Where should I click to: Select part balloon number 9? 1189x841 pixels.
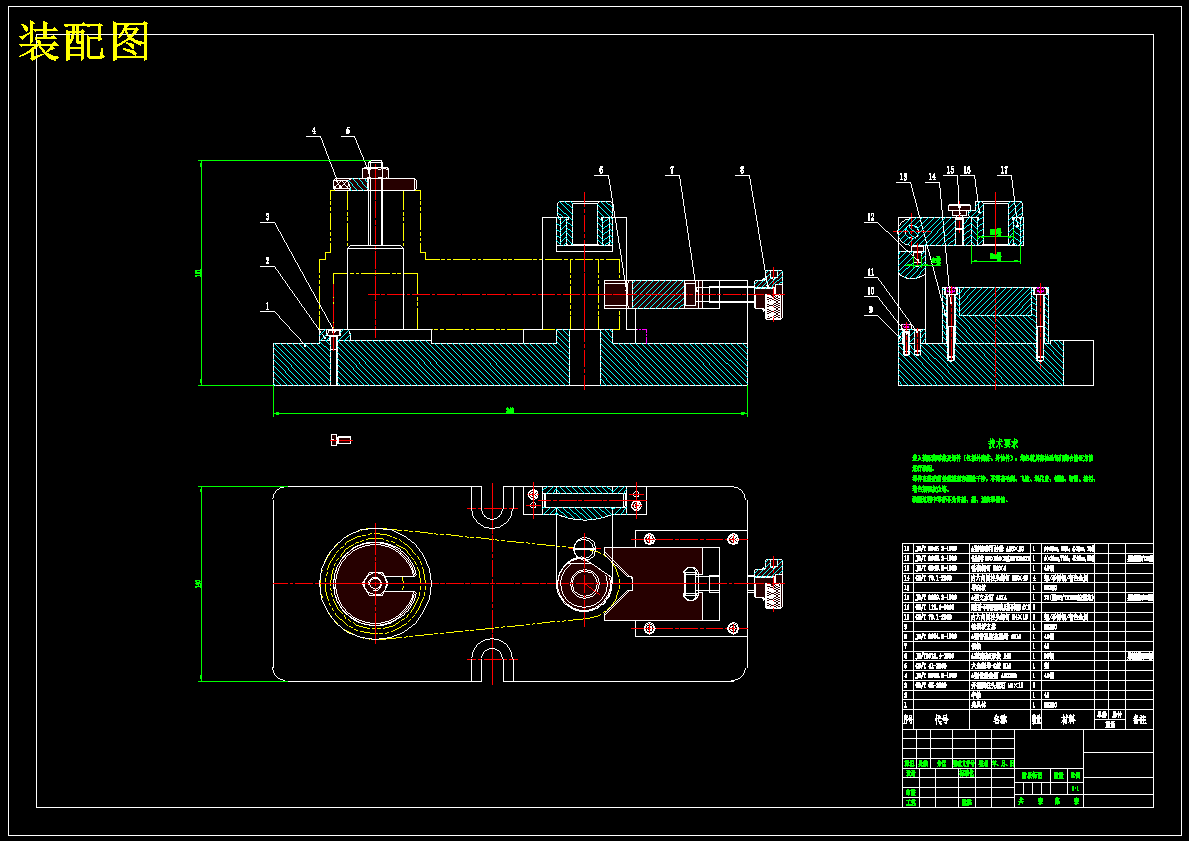pyautogui.click(x=871, y=309)
